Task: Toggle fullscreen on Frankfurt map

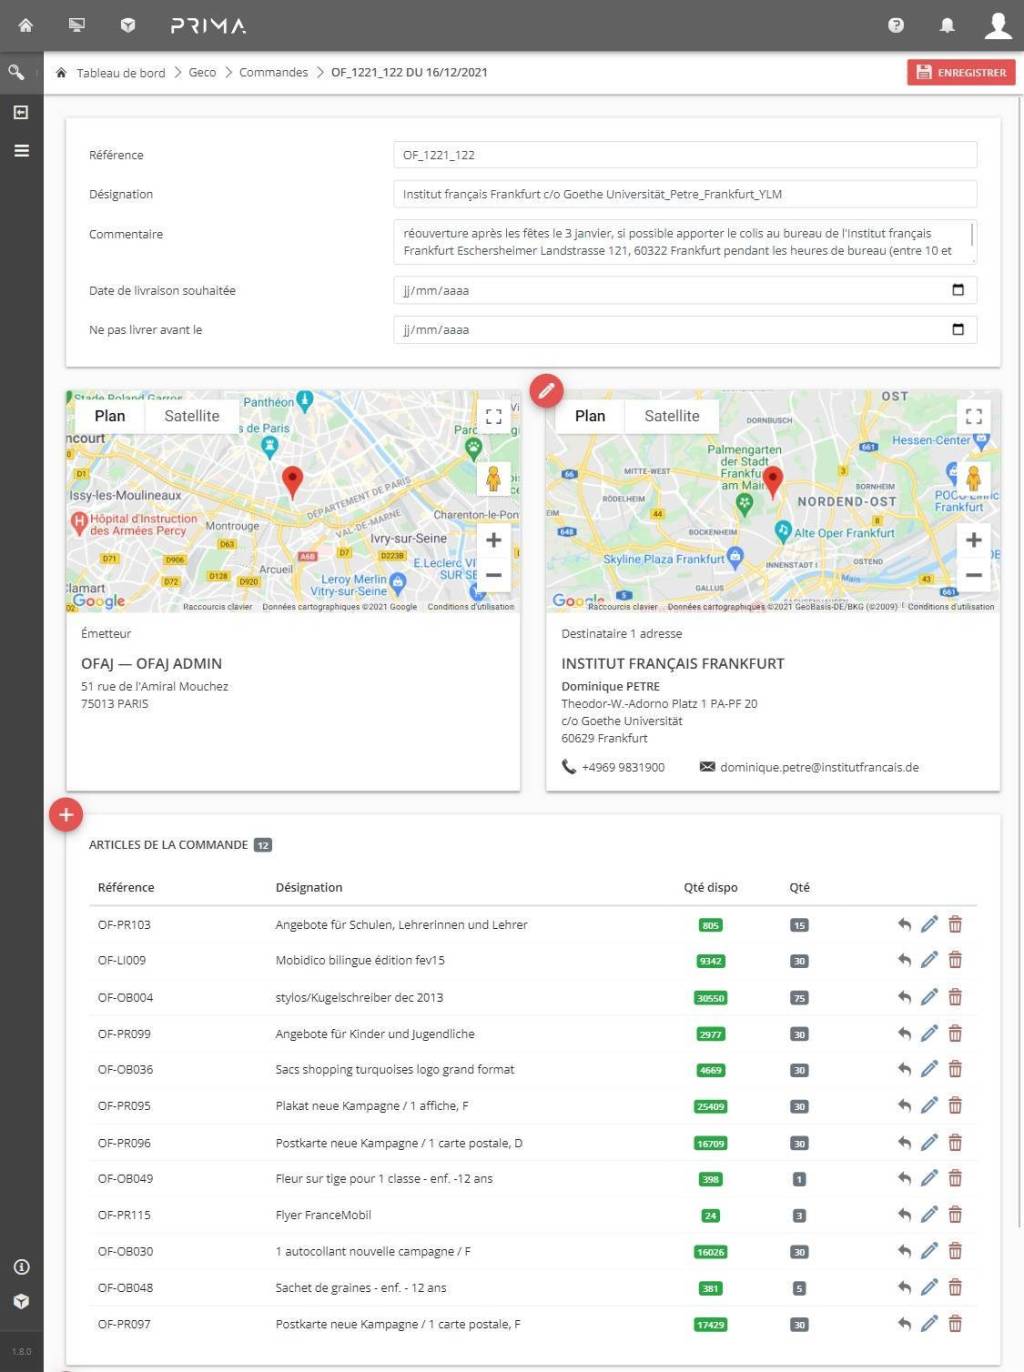Action: click(974, 416)
